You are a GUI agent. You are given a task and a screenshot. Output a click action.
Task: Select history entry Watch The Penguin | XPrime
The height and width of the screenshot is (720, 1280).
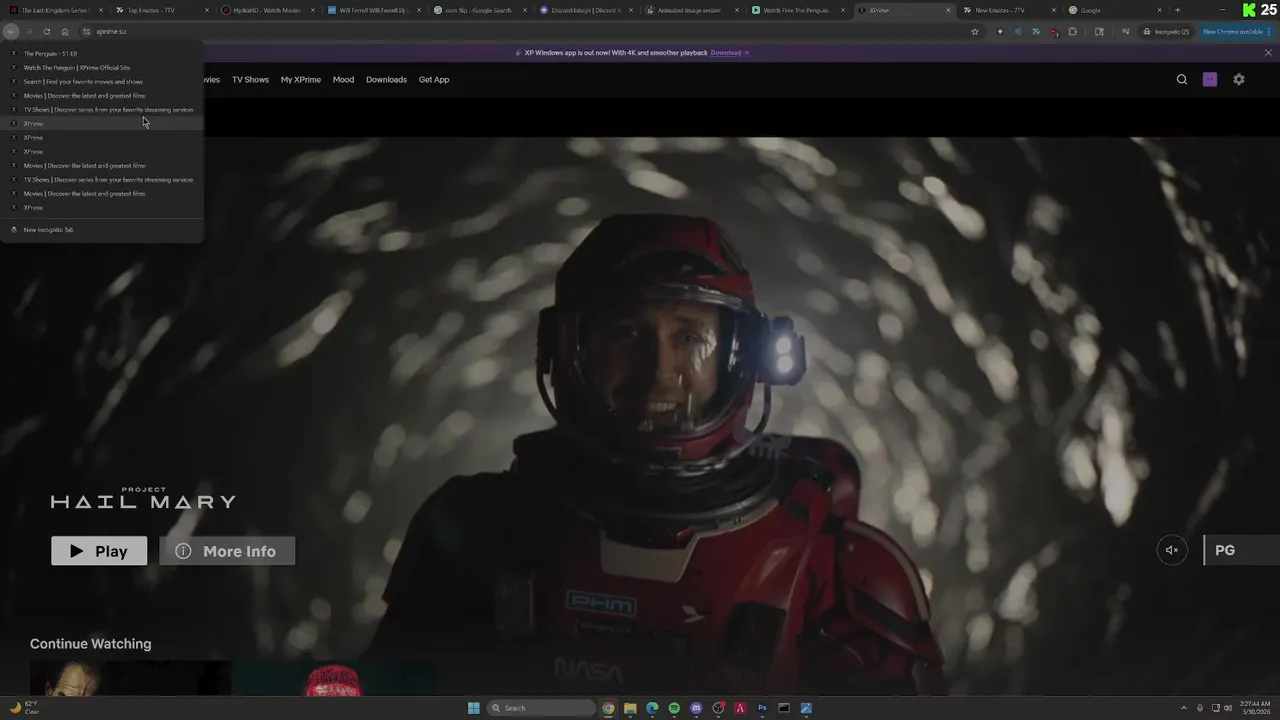tap(102, 67)
